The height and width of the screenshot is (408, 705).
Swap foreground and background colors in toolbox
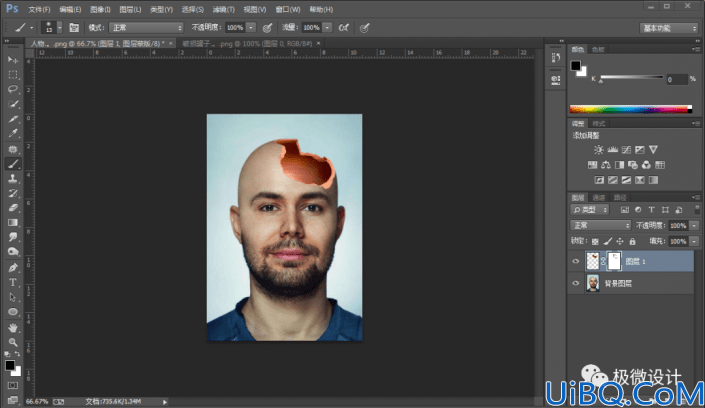coord(17,354)
